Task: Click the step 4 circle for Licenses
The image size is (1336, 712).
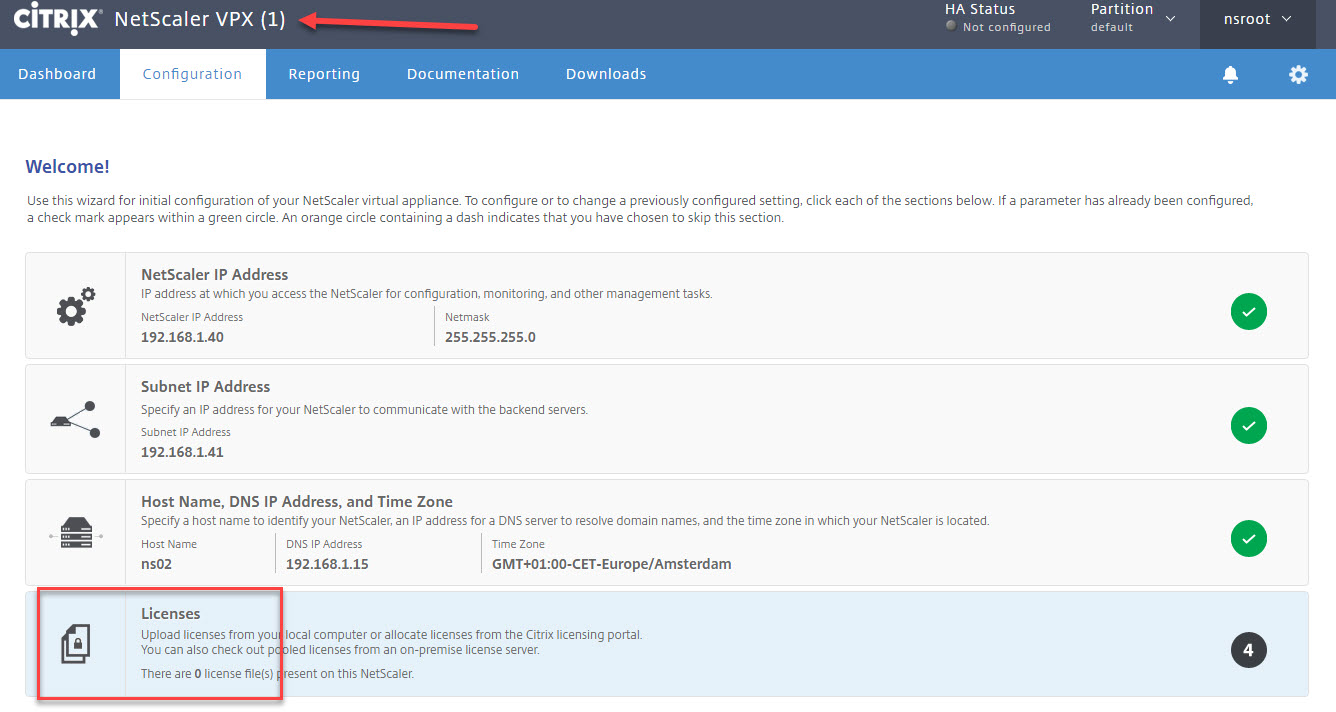Action: pyautogui.click(x=1249, y=651)
